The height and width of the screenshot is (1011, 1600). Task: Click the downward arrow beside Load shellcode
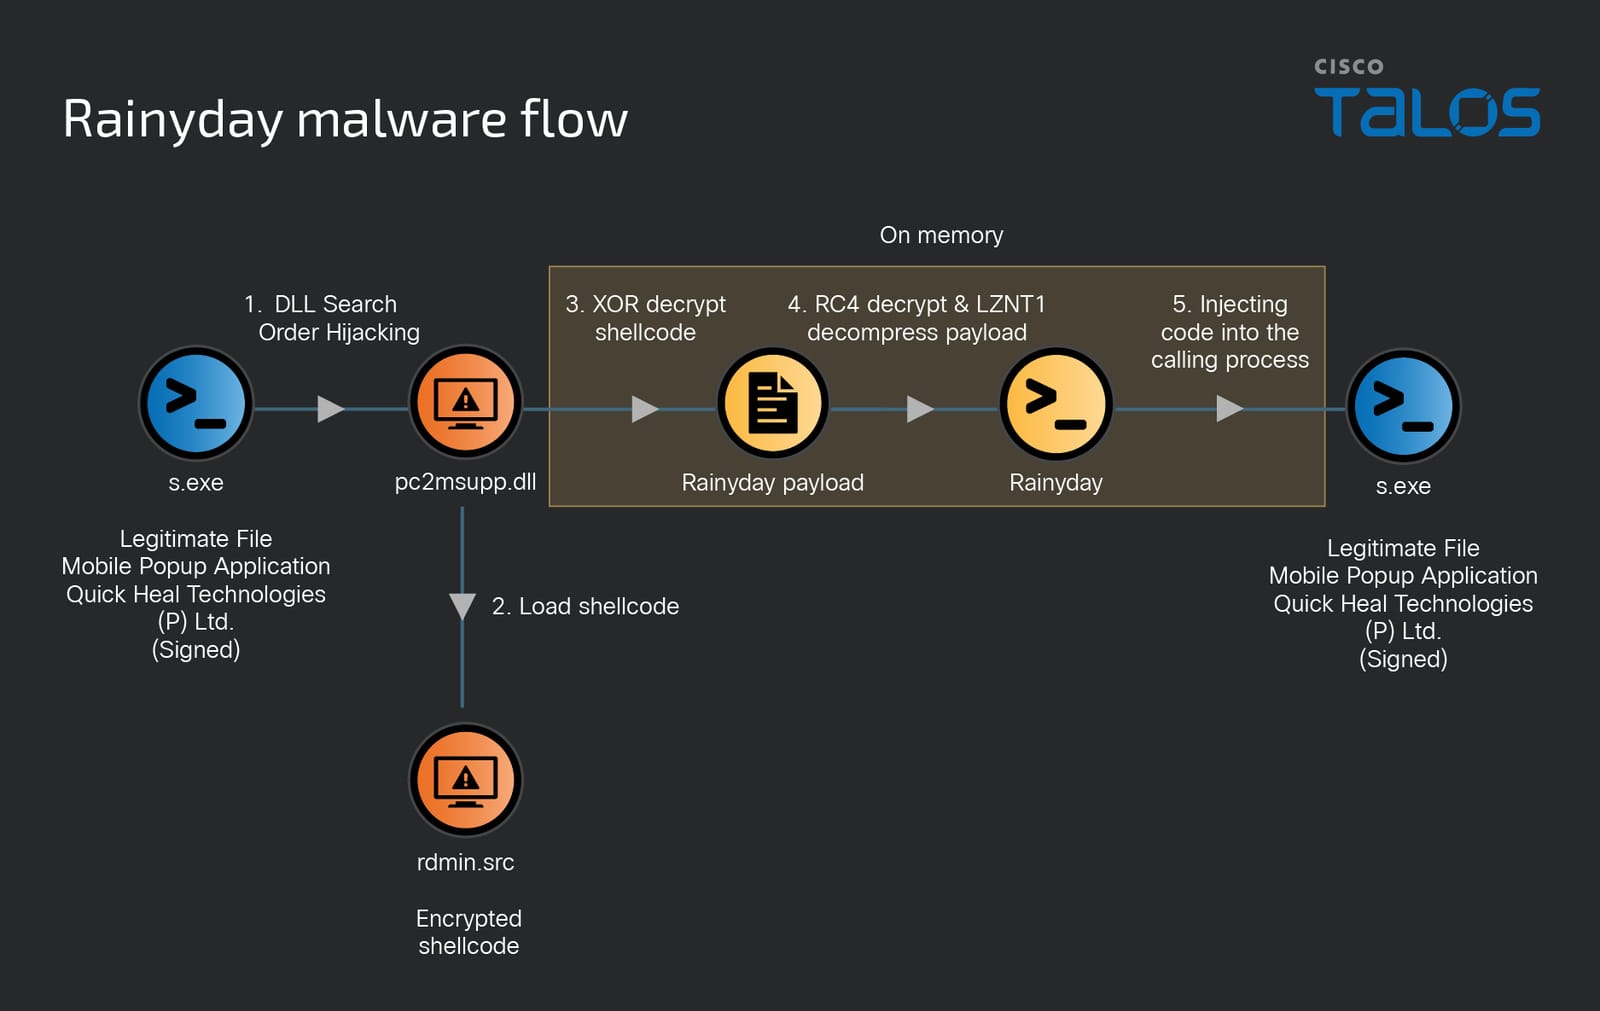coord(462,607)
